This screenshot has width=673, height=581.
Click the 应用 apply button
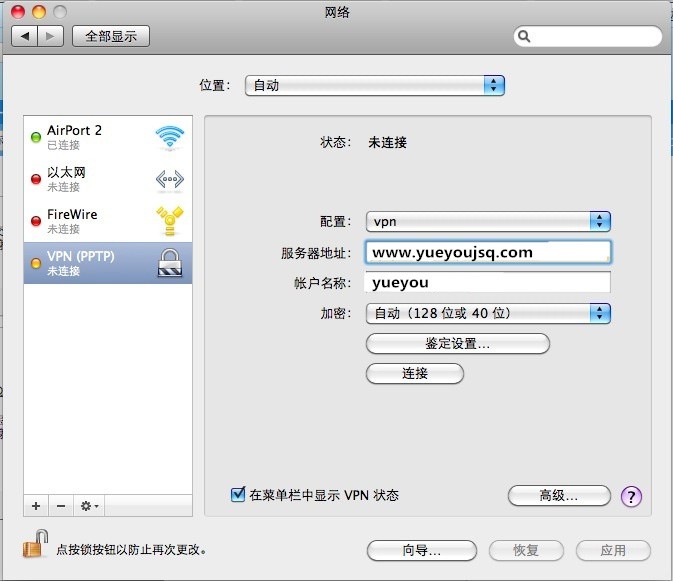[x=613, y=551]
